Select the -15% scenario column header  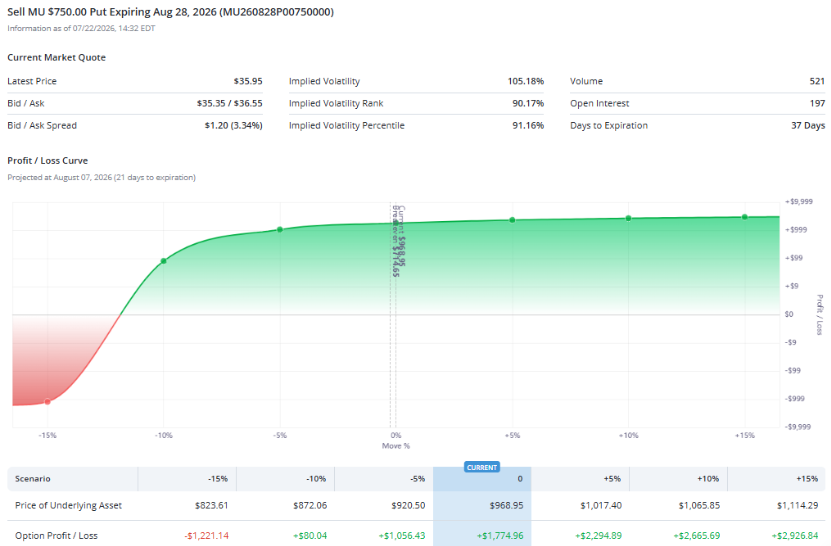click(x=187, y=479)
